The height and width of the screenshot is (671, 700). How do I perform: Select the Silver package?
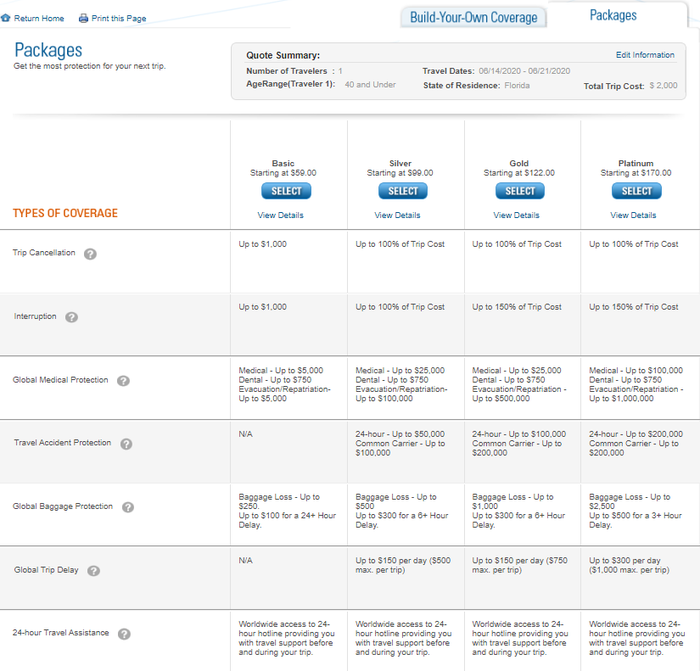click(x=403, y=191)
